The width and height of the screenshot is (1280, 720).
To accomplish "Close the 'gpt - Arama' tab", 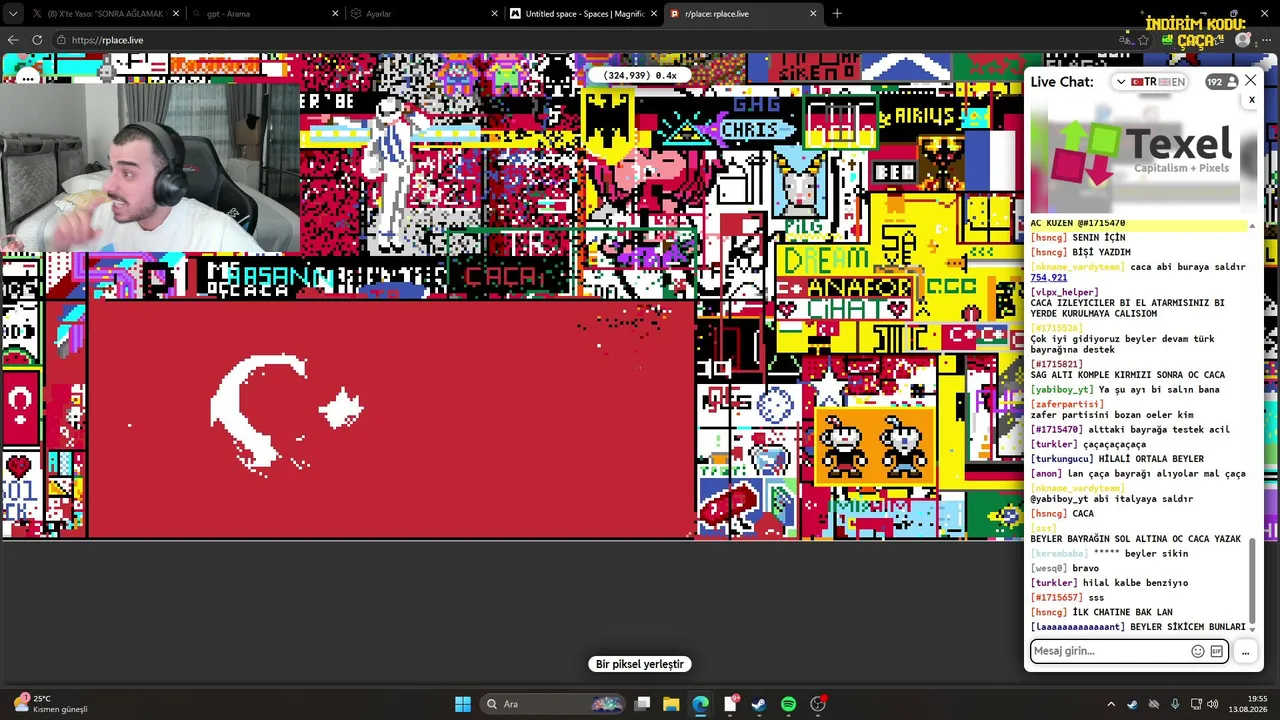I will [x=336, y=14].
